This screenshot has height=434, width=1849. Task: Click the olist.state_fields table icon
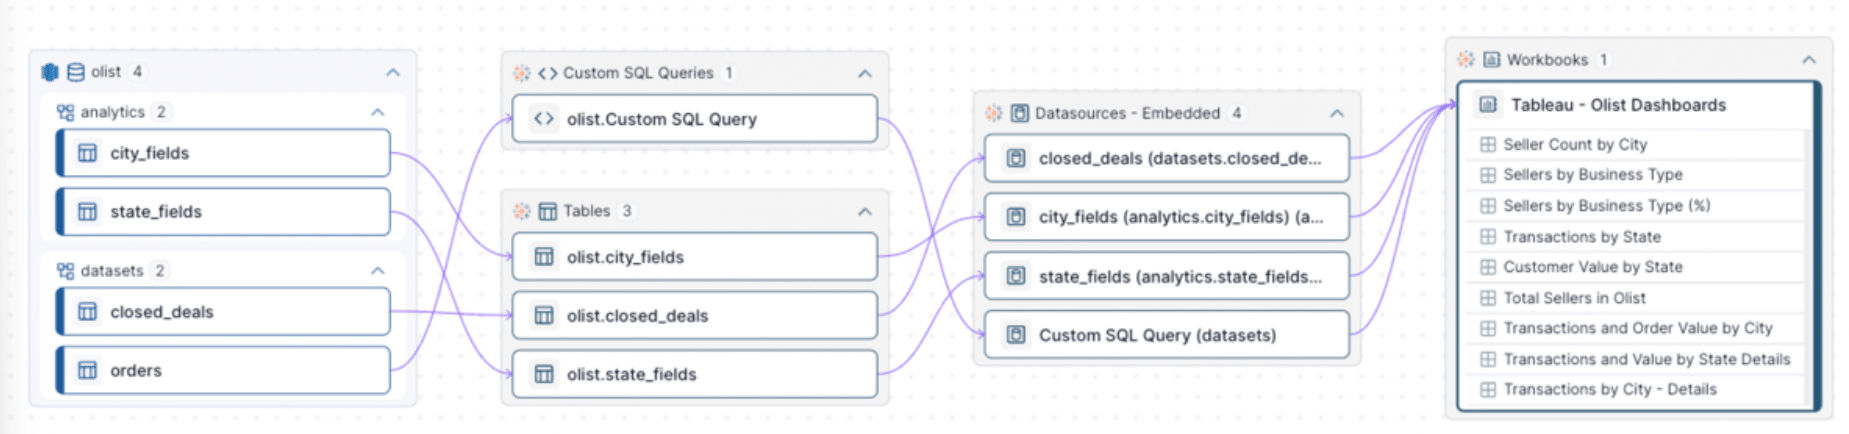(x=544, y=374)
